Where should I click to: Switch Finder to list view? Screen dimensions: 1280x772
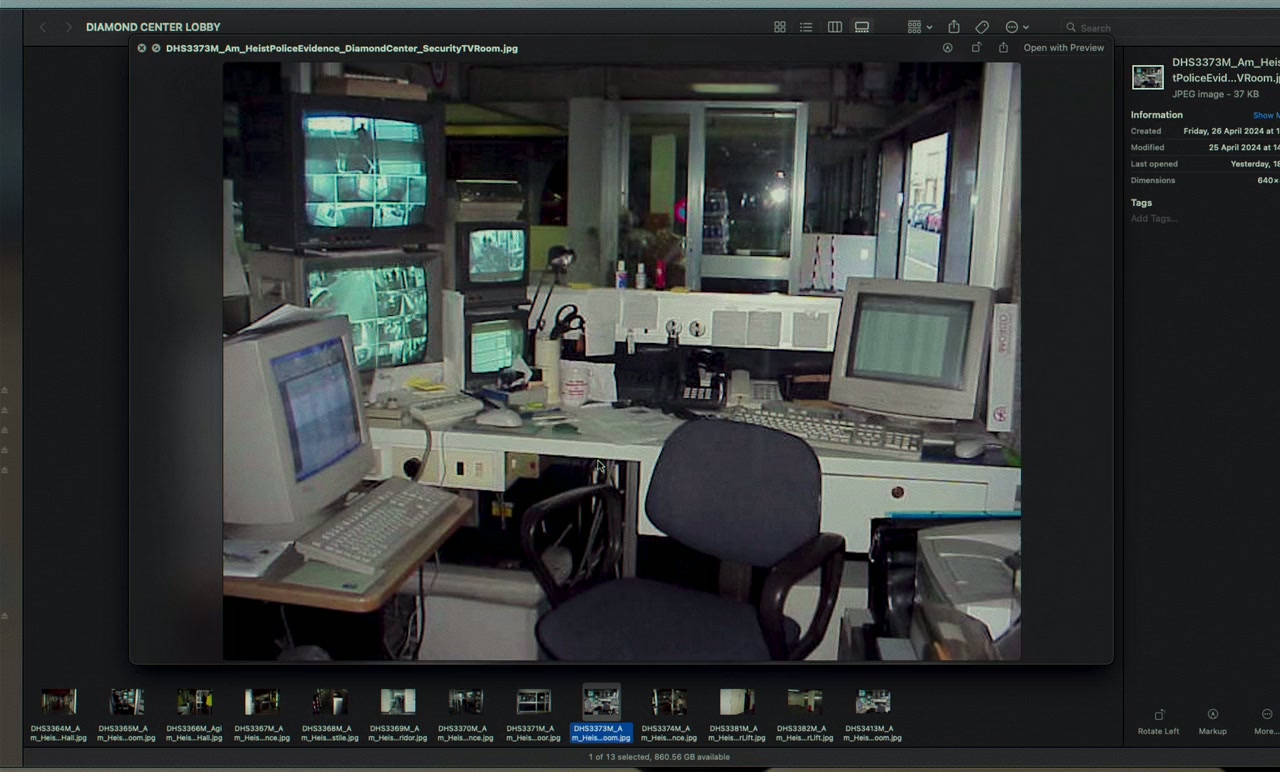806,27
